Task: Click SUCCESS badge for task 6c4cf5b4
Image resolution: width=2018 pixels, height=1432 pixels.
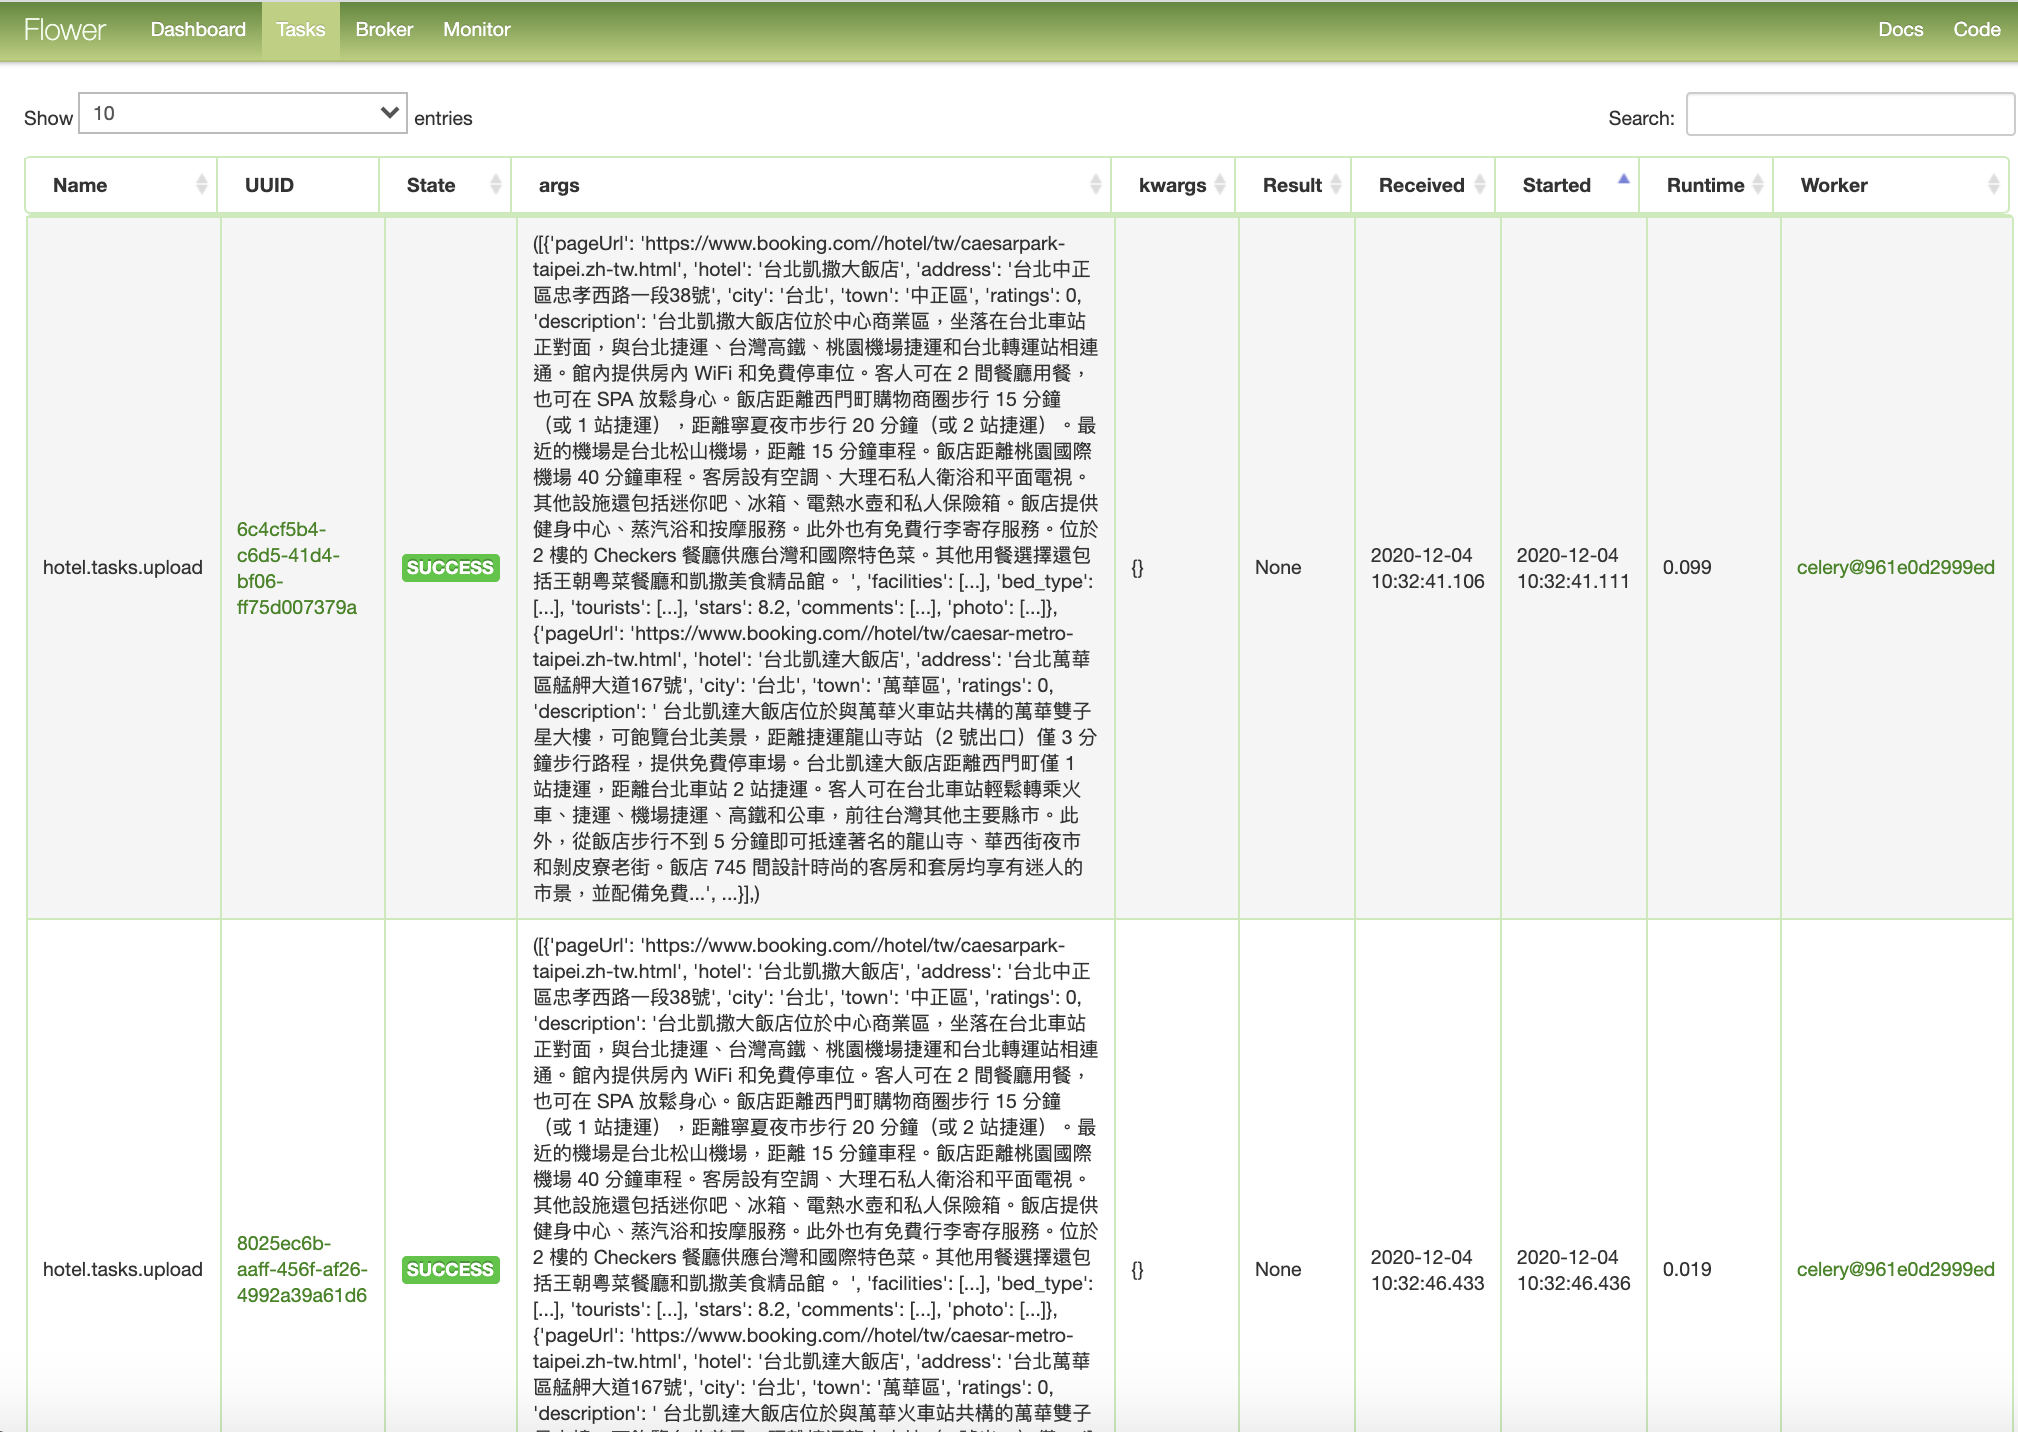Action: (x=450, y=568)
